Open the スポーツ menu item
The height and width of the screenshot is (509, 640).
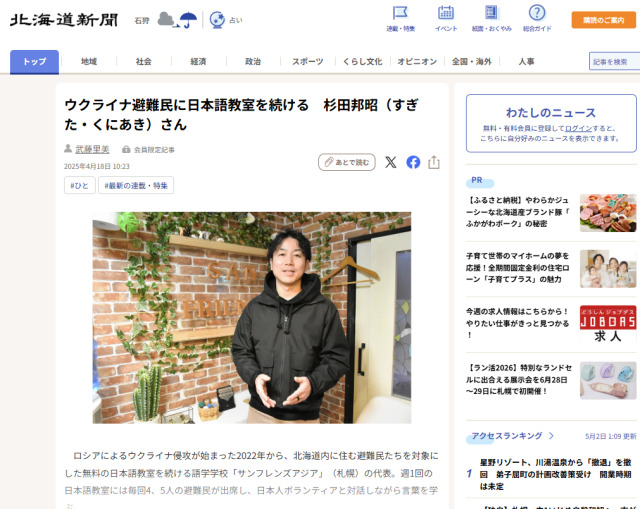coord(308,62)
